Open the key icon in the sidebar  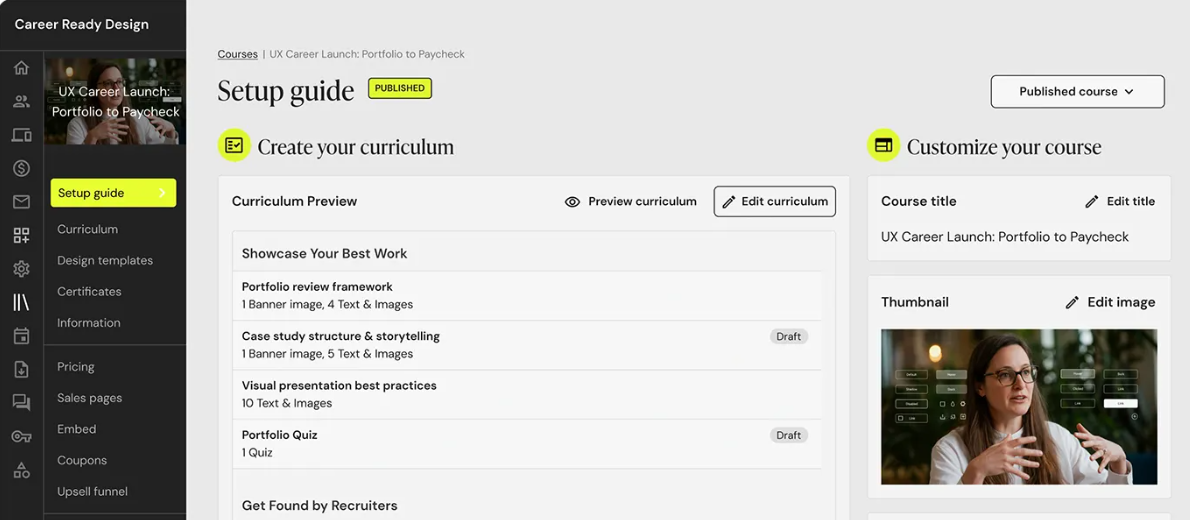point(21,436)
